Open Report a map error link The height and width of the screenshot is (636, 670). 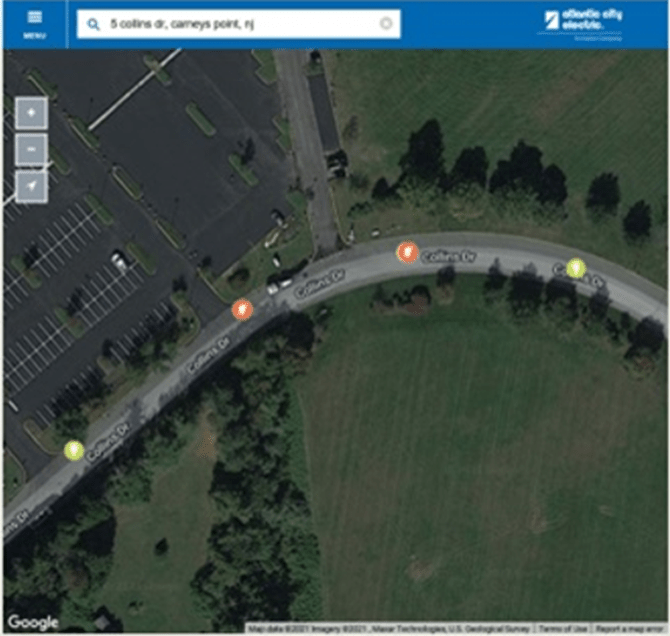[629, 629]
